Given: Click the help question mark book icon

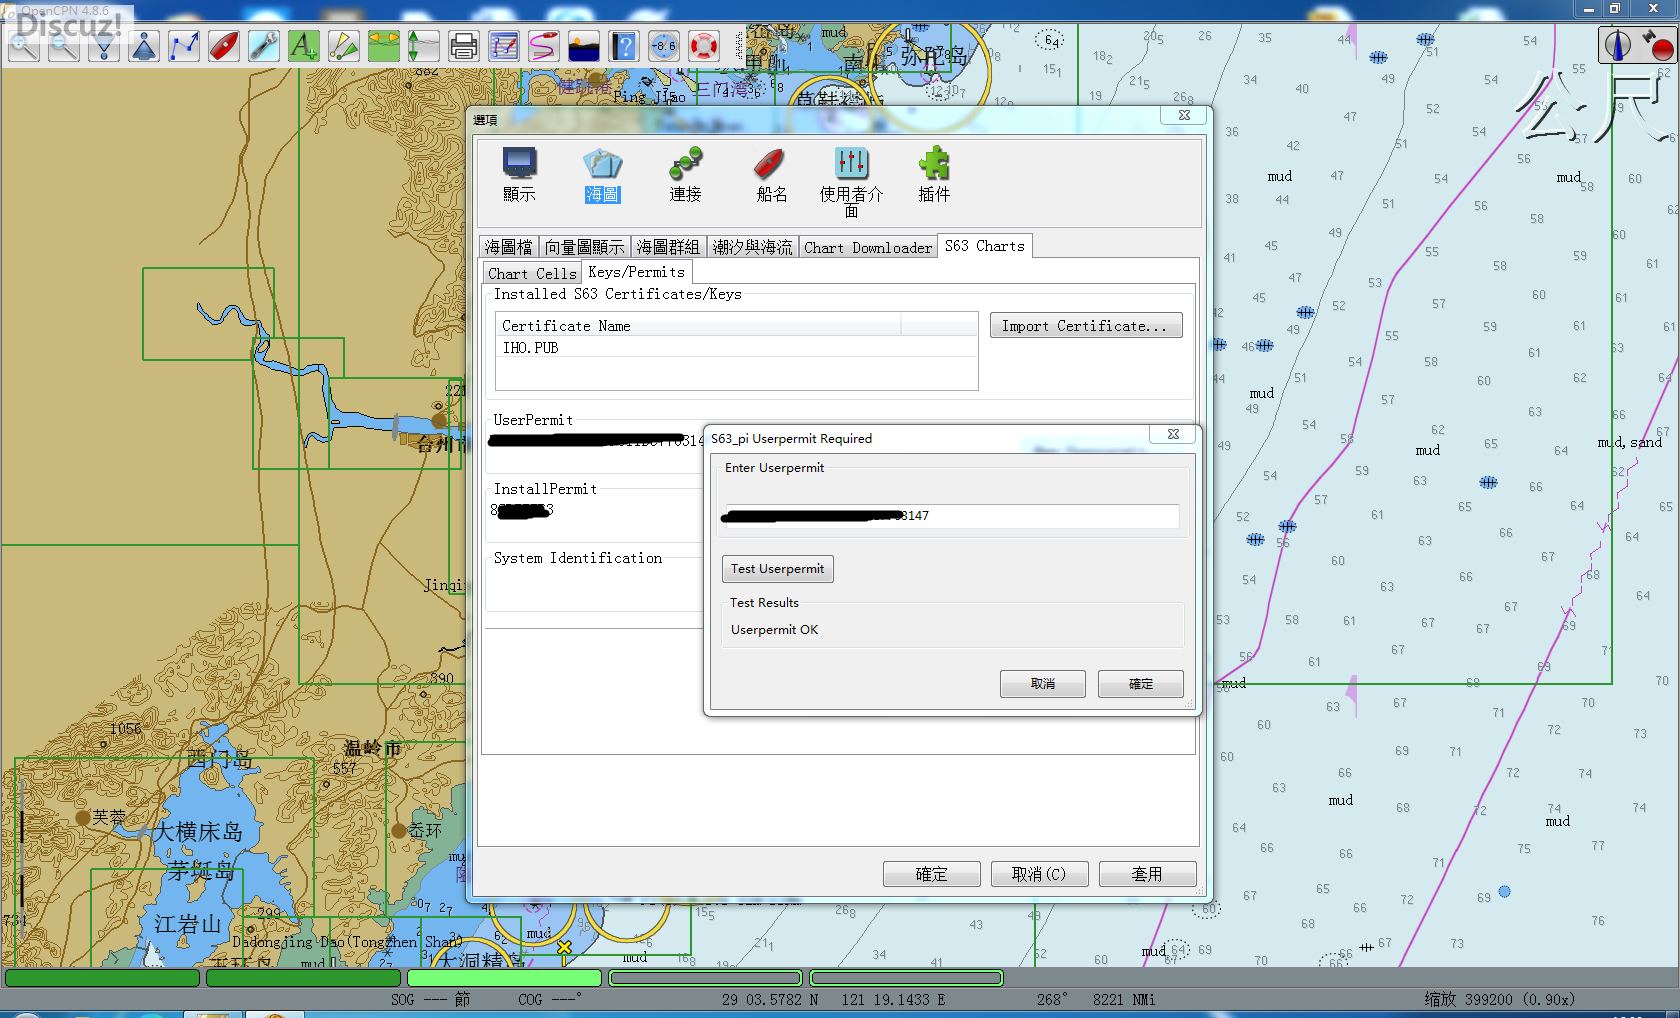Looking at the screenshot, I should [x=624, y=46].
